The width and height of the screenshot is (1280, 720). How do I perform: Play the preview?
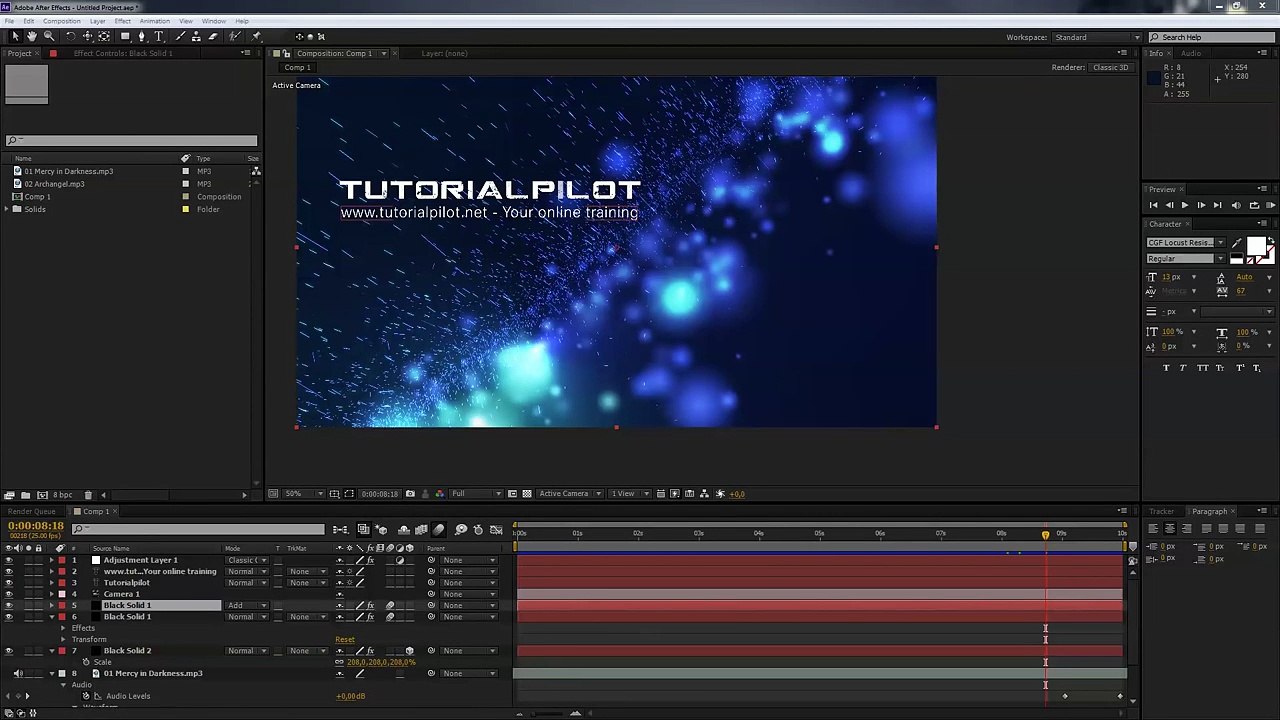point(1185,205)
